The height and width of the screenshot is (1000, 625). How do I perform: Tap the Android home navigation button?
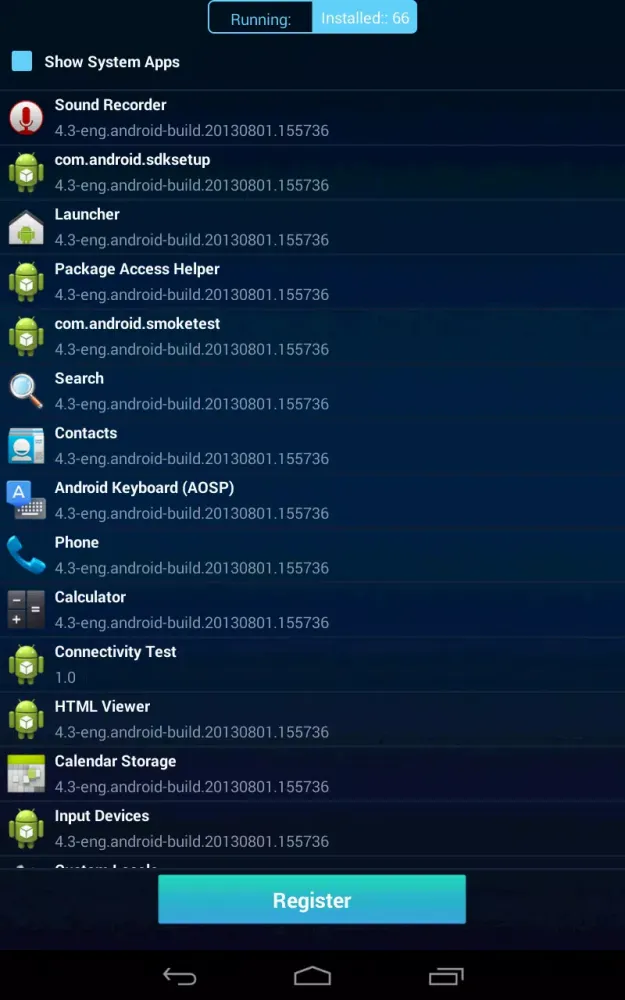312,976
